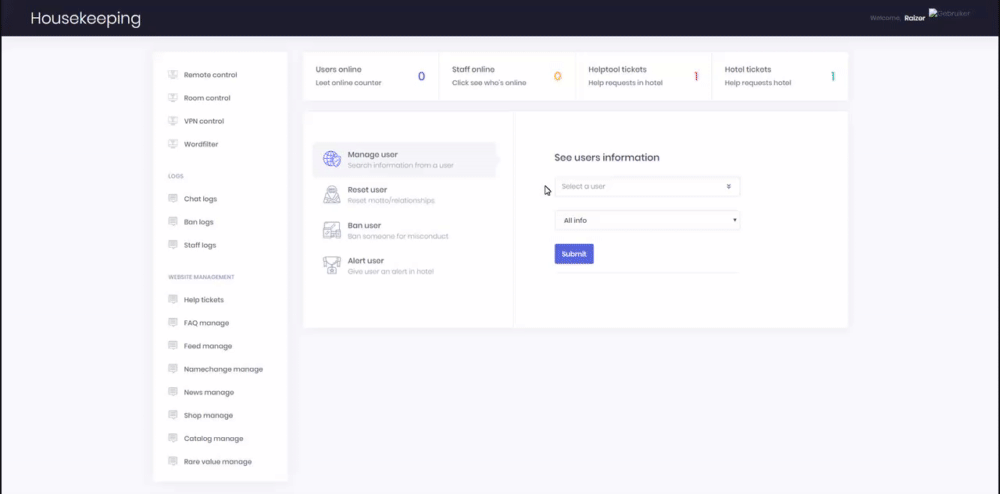
Task: Click the Manage user globe icon
Action: click(332, 159)
